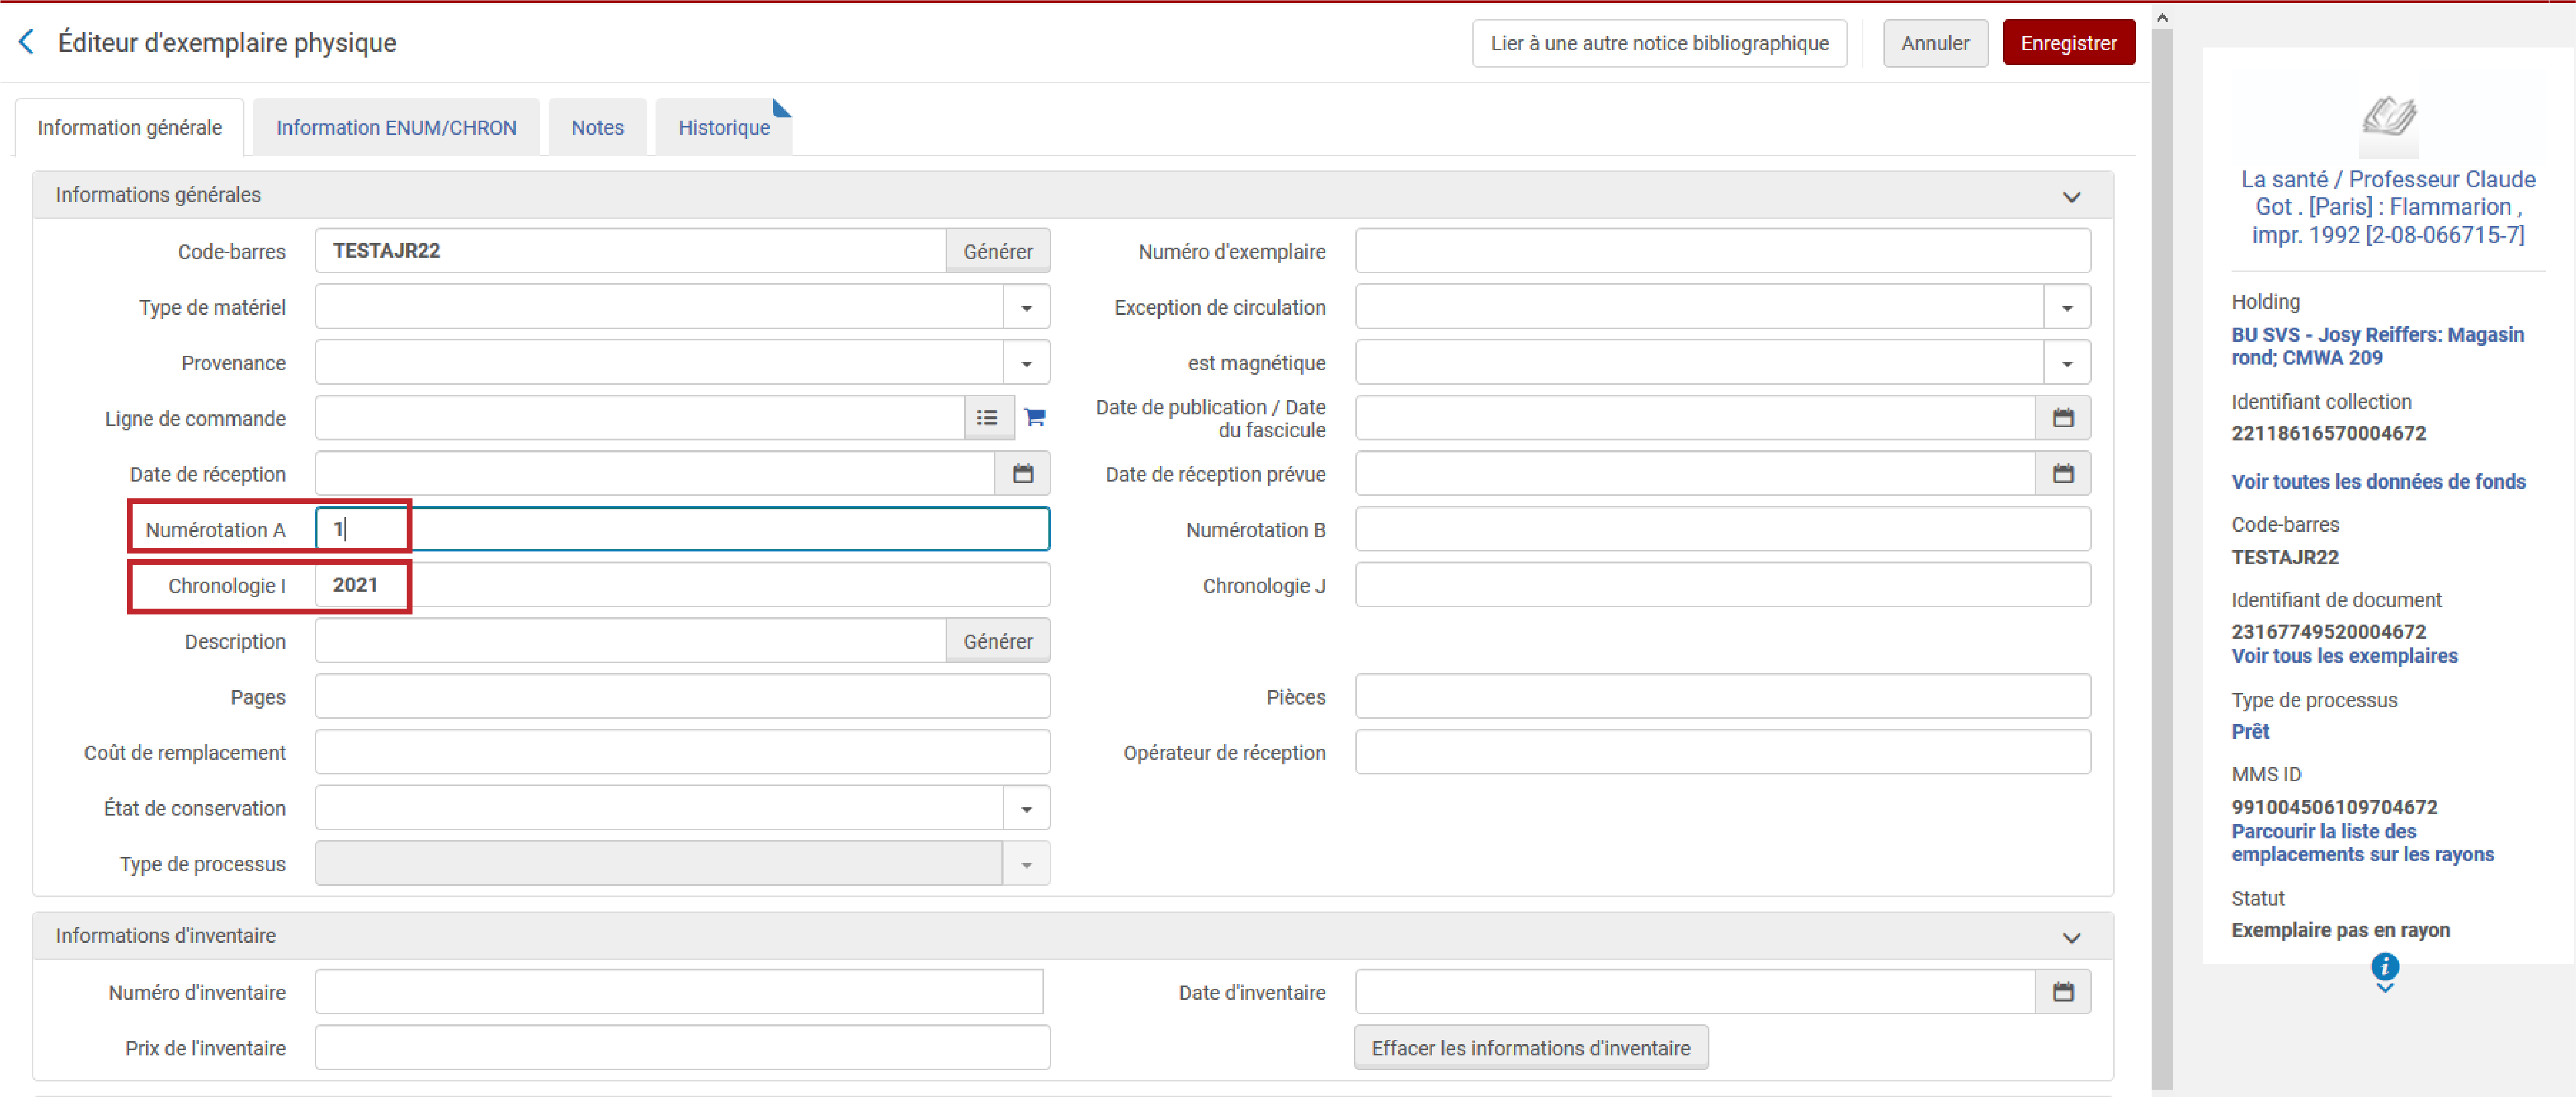This screenshot has height=1097, width=2576.
Task: Open the Type de matériel dropdown
Action: tap(1026, 307)
